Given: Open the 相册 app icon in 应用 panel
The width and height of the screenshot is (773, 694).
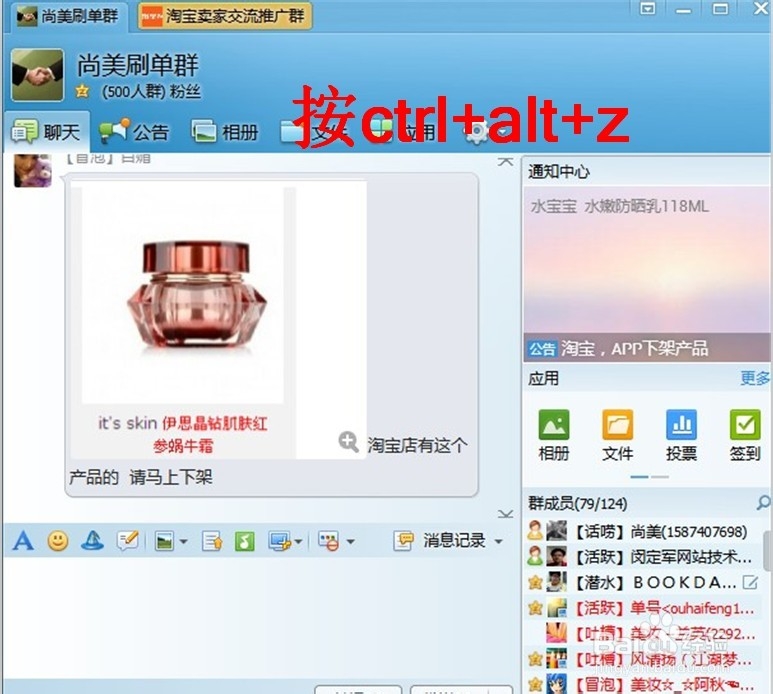Looking at the screenshot, I should tap(554, 436).
